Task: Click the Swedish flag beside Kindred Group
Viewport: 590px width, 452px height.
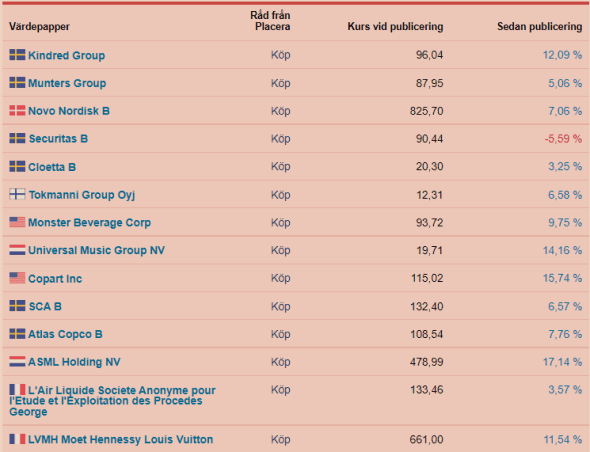Action: (x=17, y=55)
